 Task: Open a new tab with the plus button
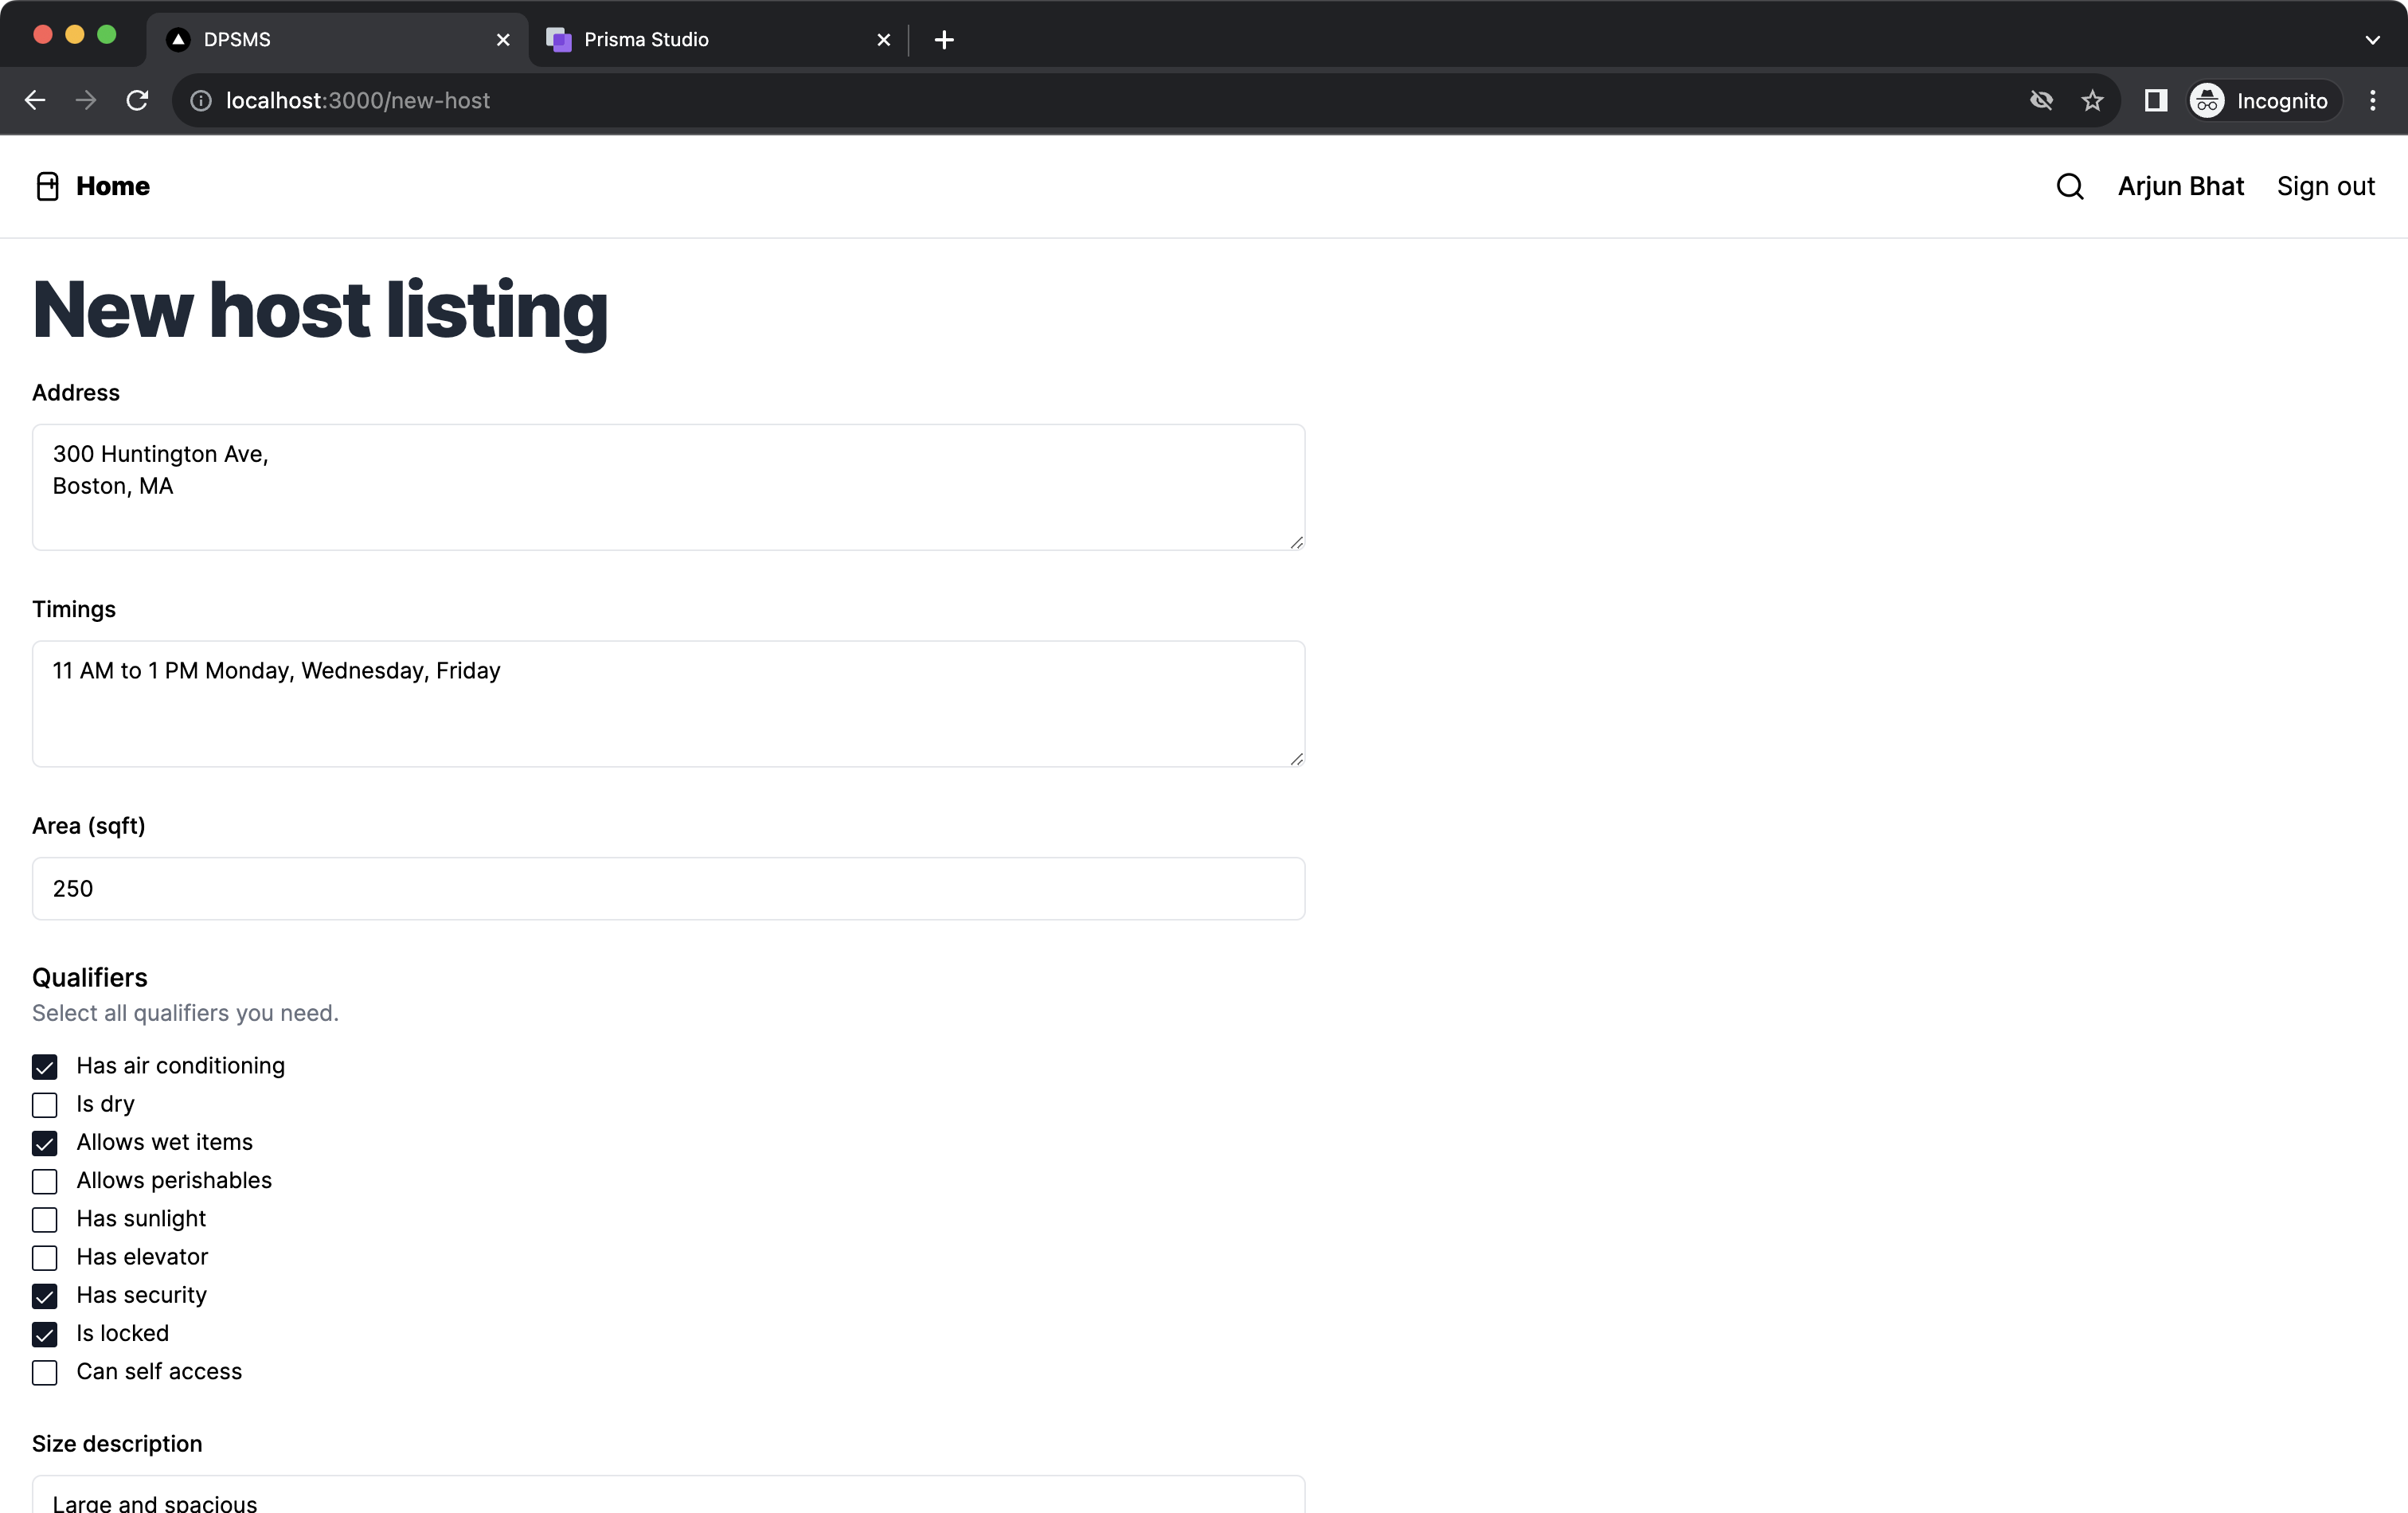pyautogui.click(x=943, y=40)
